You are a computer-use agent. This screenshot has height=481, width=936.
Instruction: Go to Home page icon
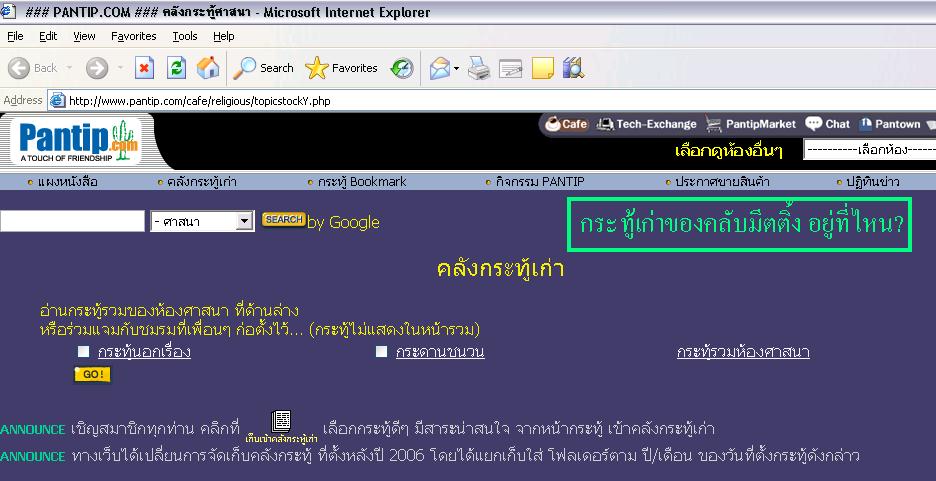pyautogui.click(x=208, y=68)
